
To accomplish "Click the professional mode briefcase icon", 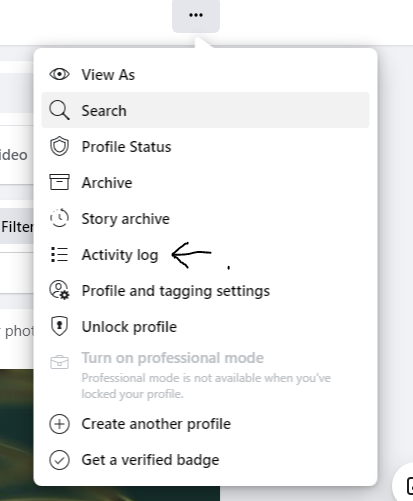I will point(59,362).
